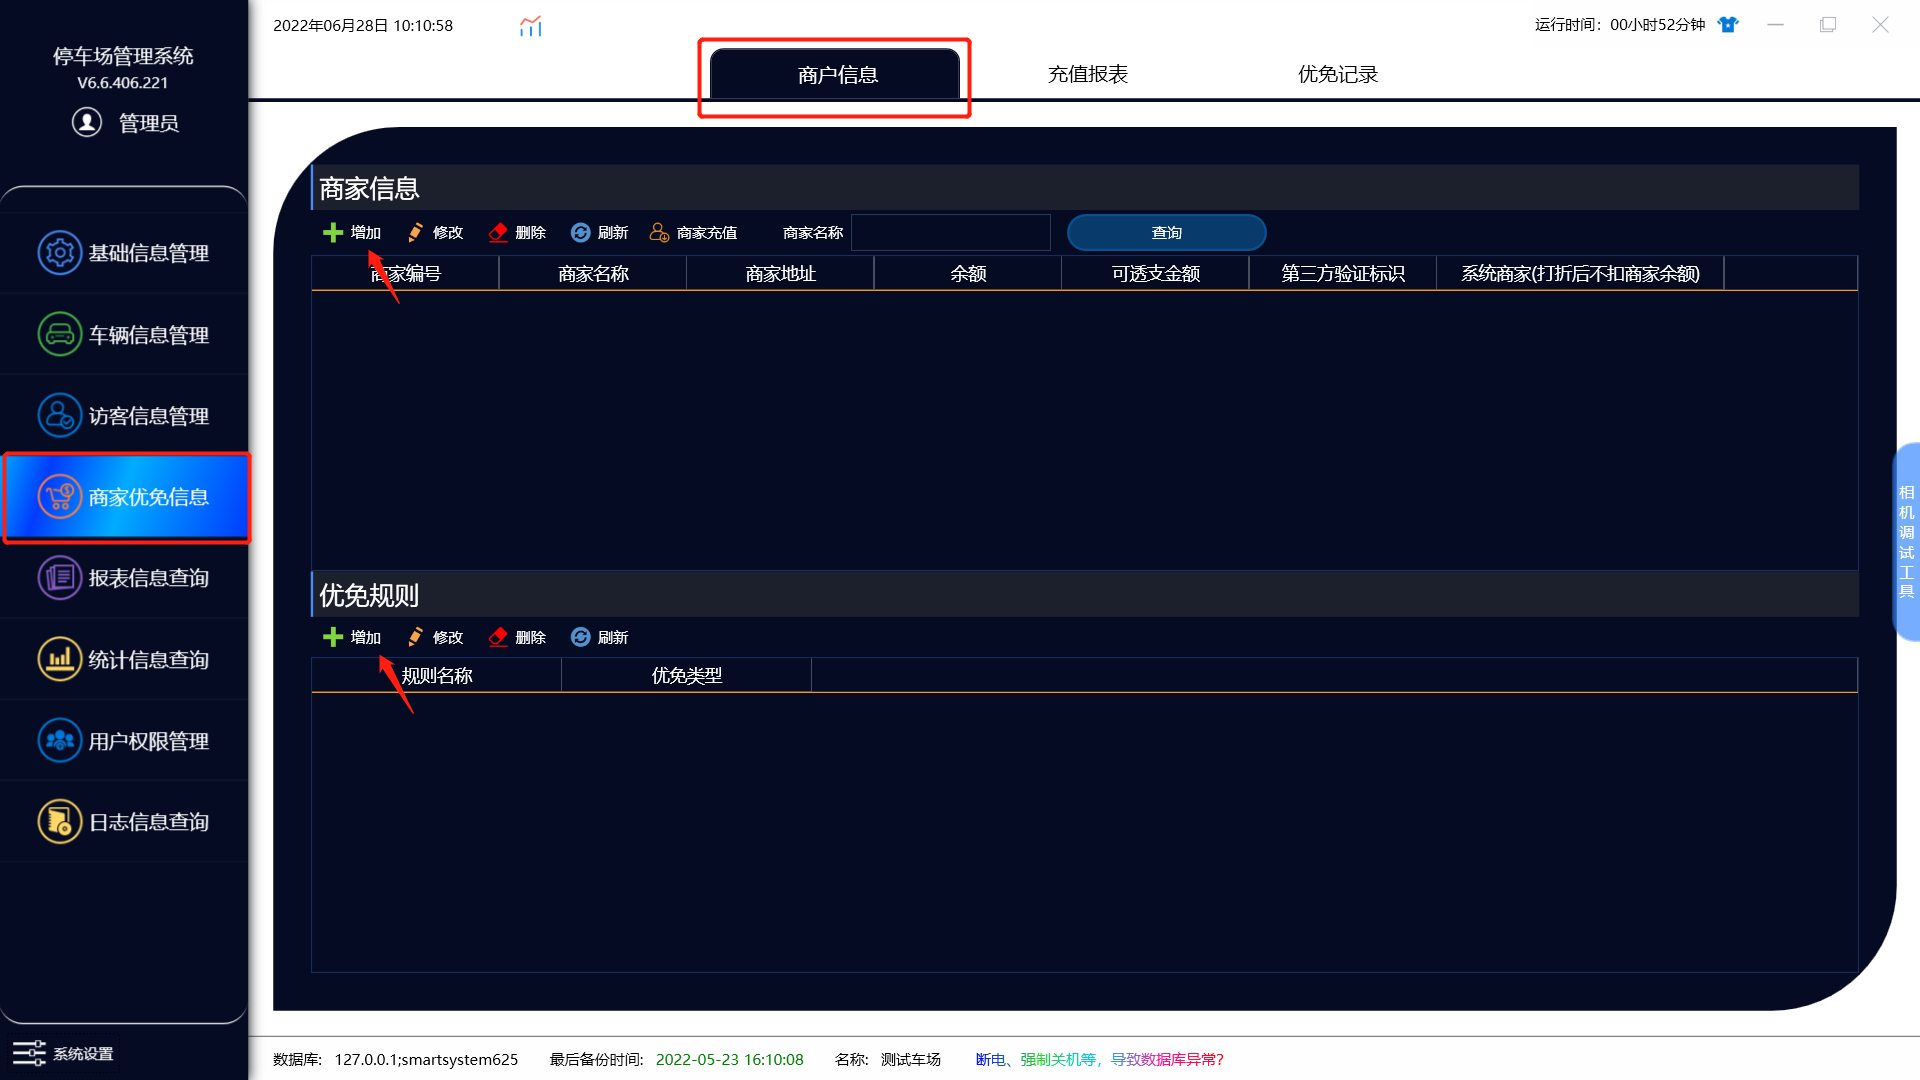Image resolution: width=1920 pixels, height=1080 pixels.
Task: Click the database warning link in status bar
Action: 1099,1059
